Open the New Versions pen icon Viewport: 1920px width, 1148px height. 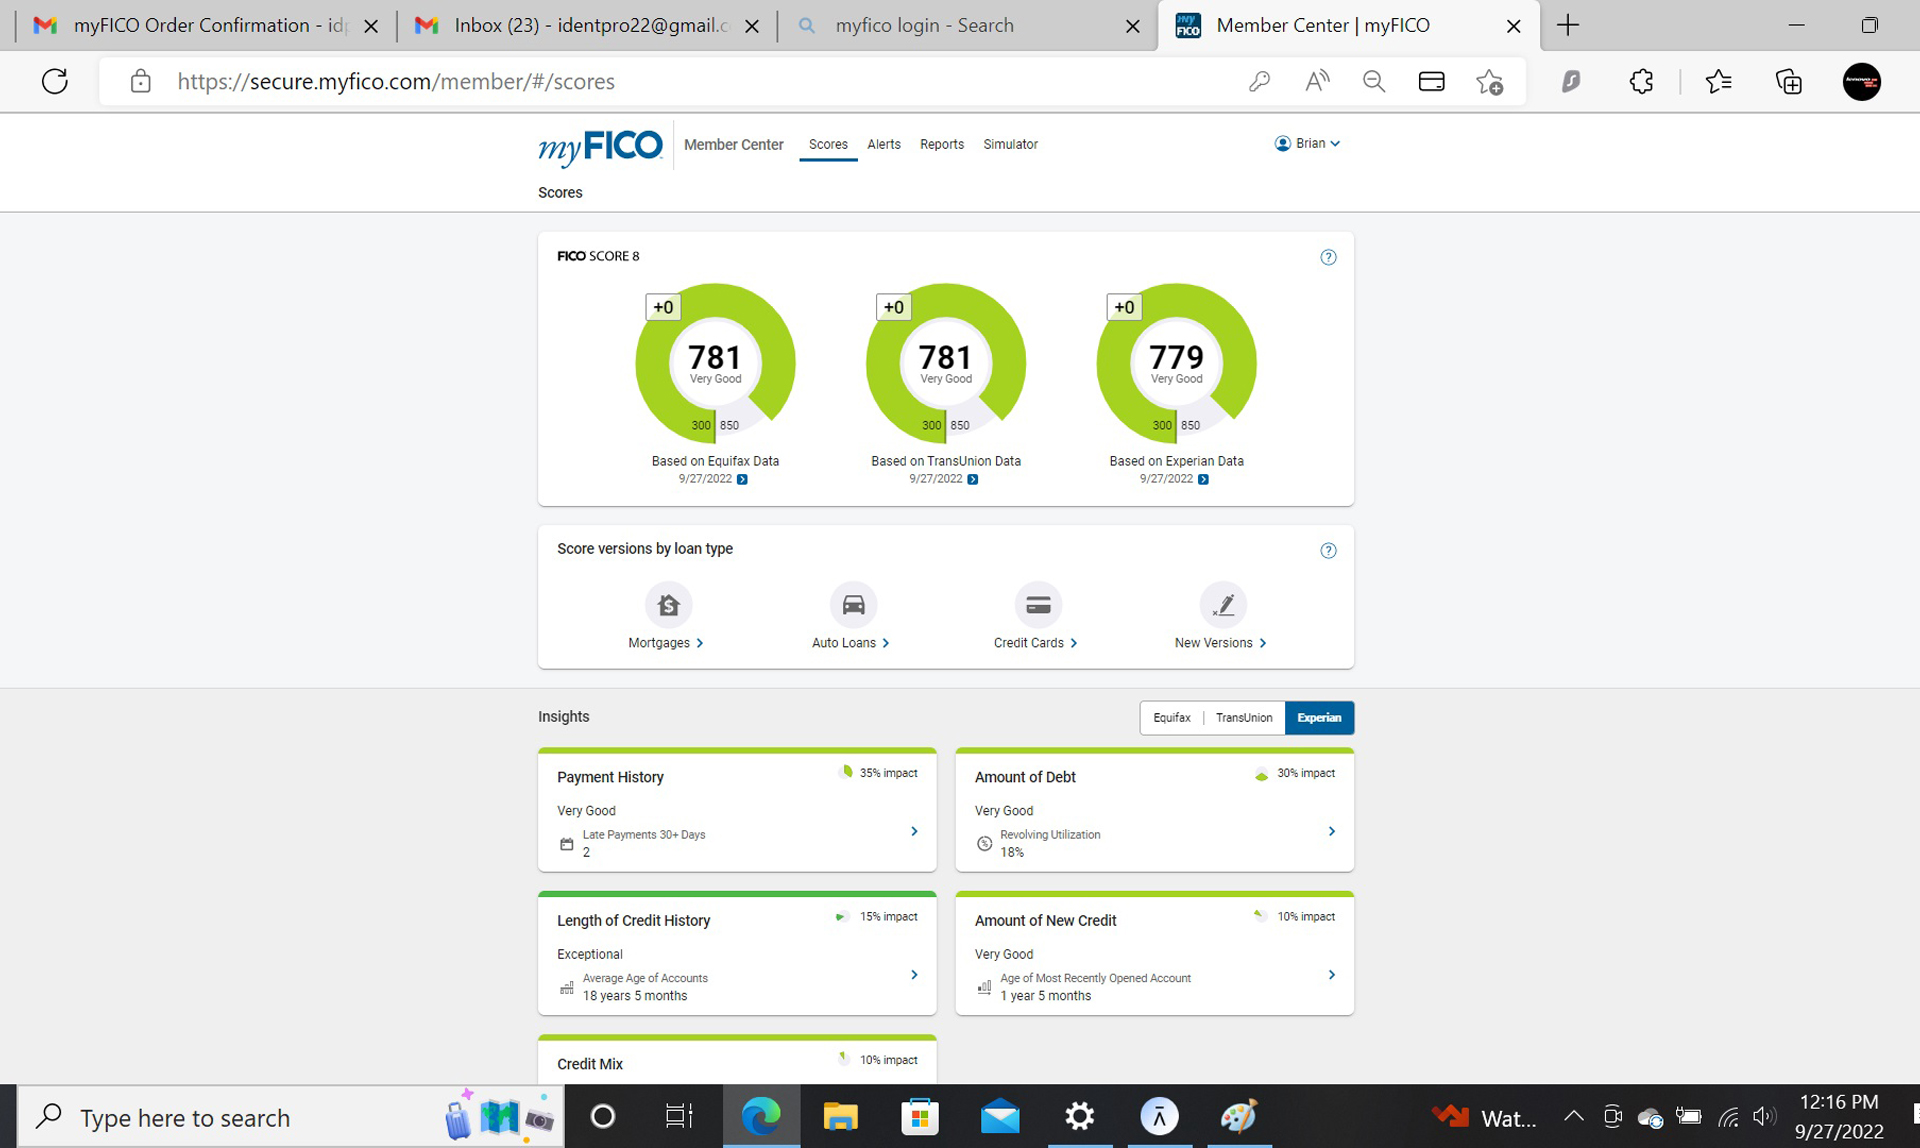(x=1222, y=605)
